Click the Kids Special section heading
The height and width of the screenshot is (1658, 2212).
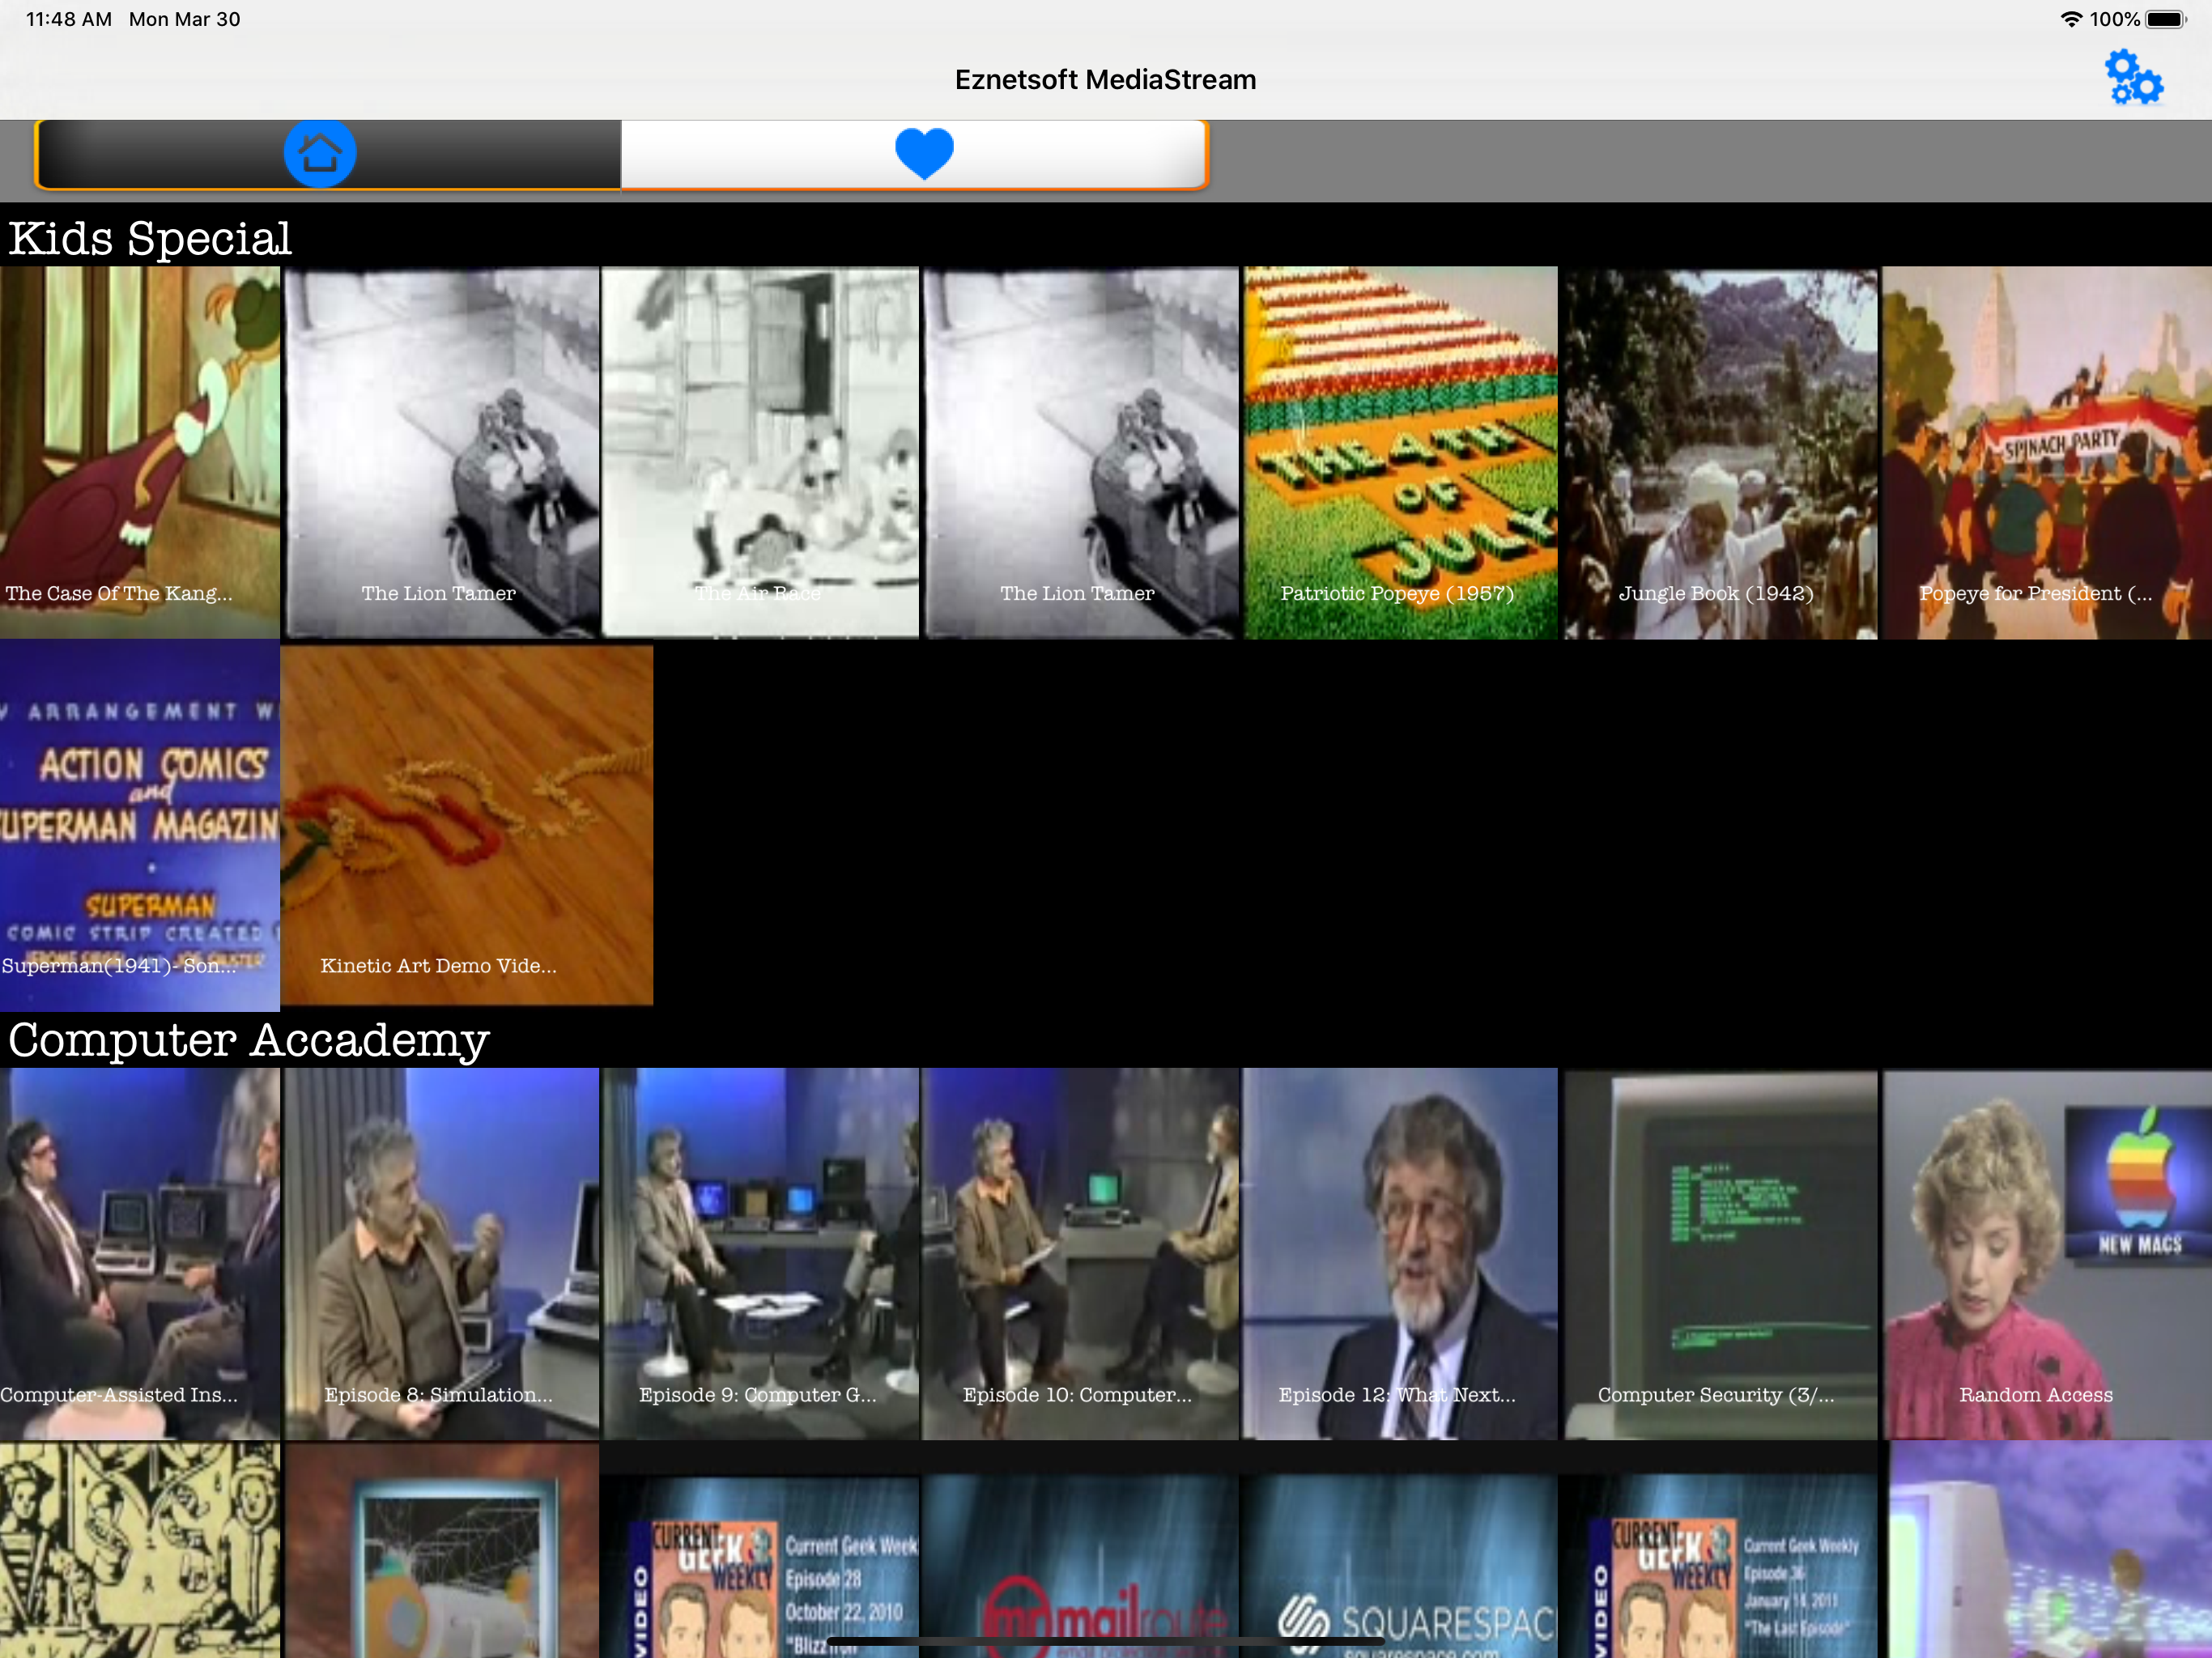pyautogui.click(x=150, y=238)
